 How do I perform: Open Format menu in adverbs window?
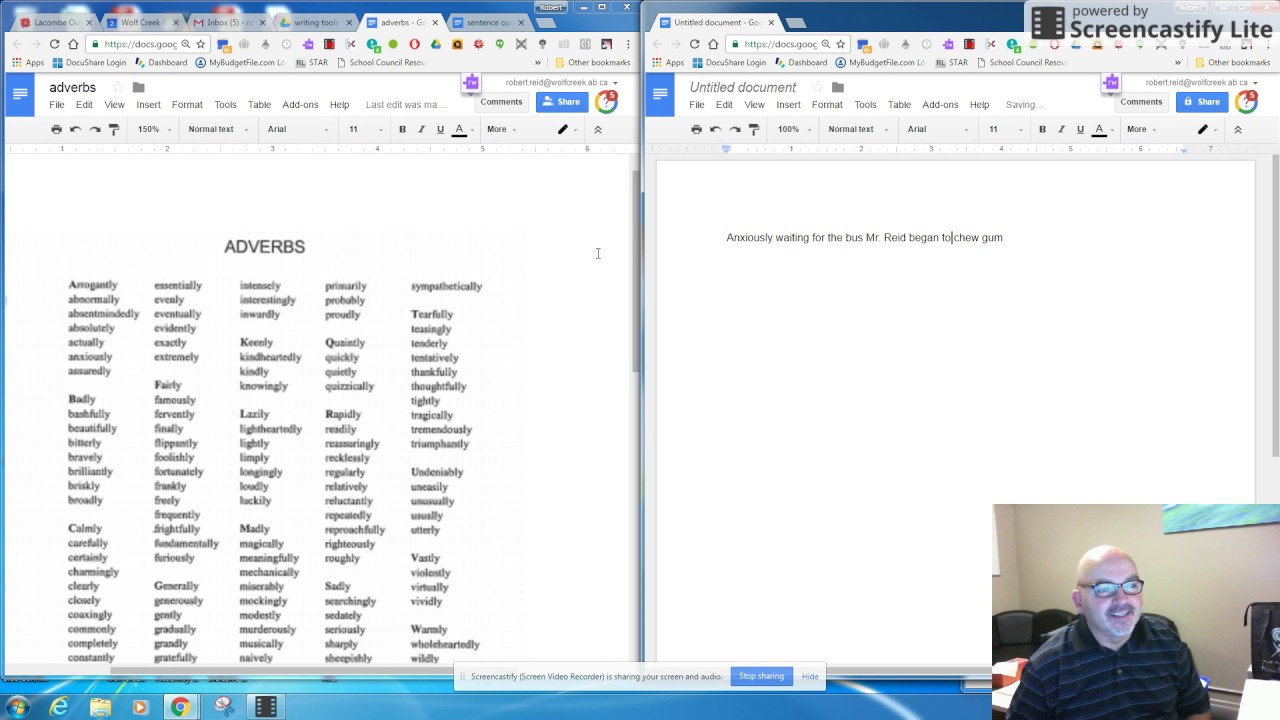[x=187, y=104]
